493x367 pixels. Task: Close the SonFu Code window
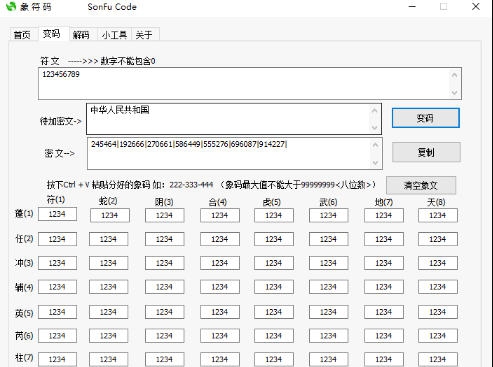click(476, 6)
